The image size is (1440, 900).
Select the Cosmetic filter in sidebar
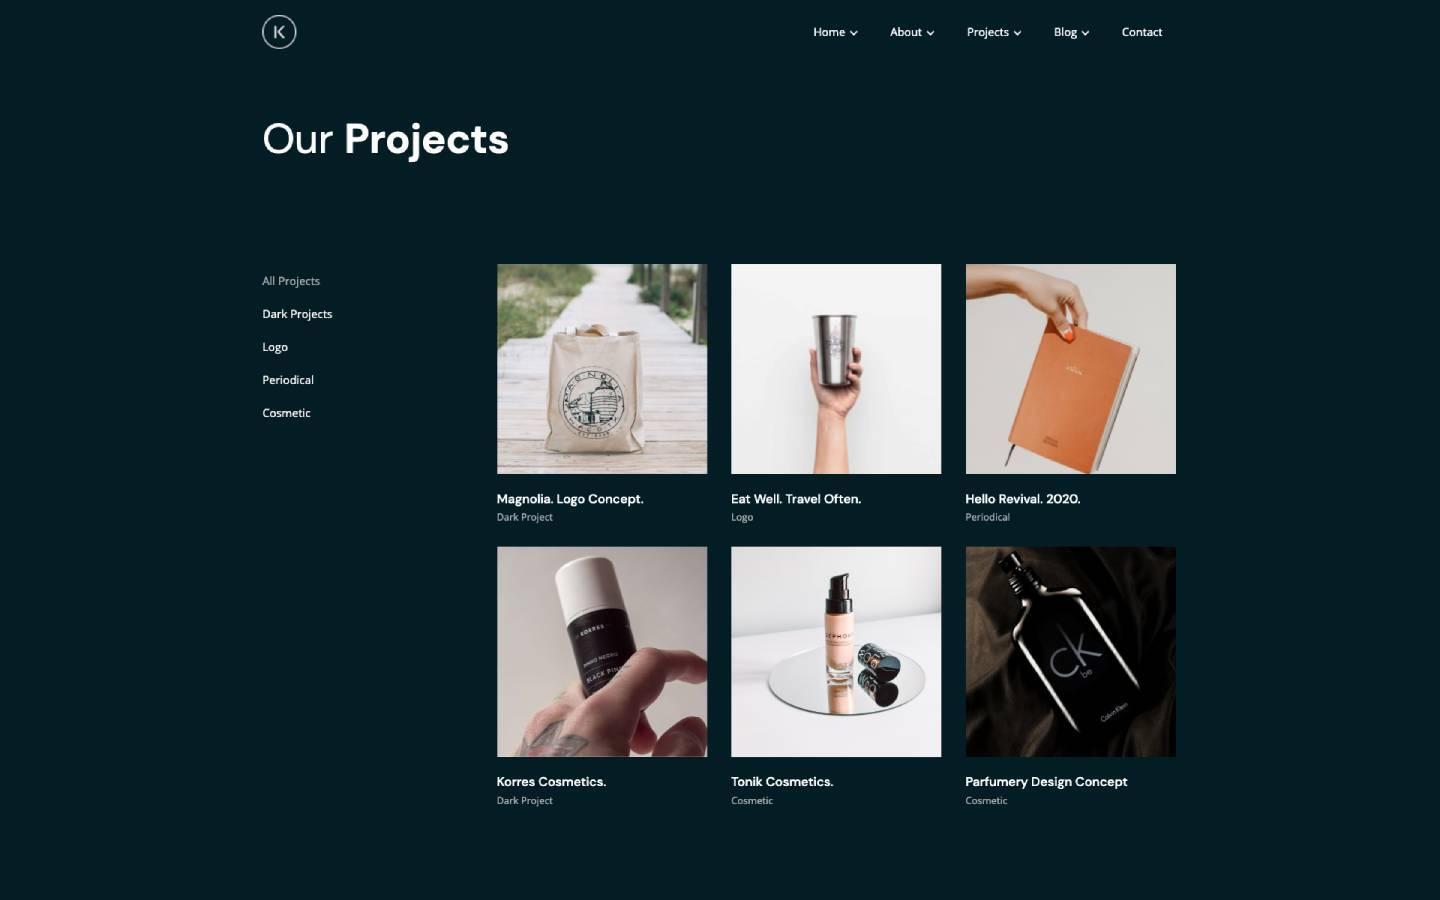286,413
